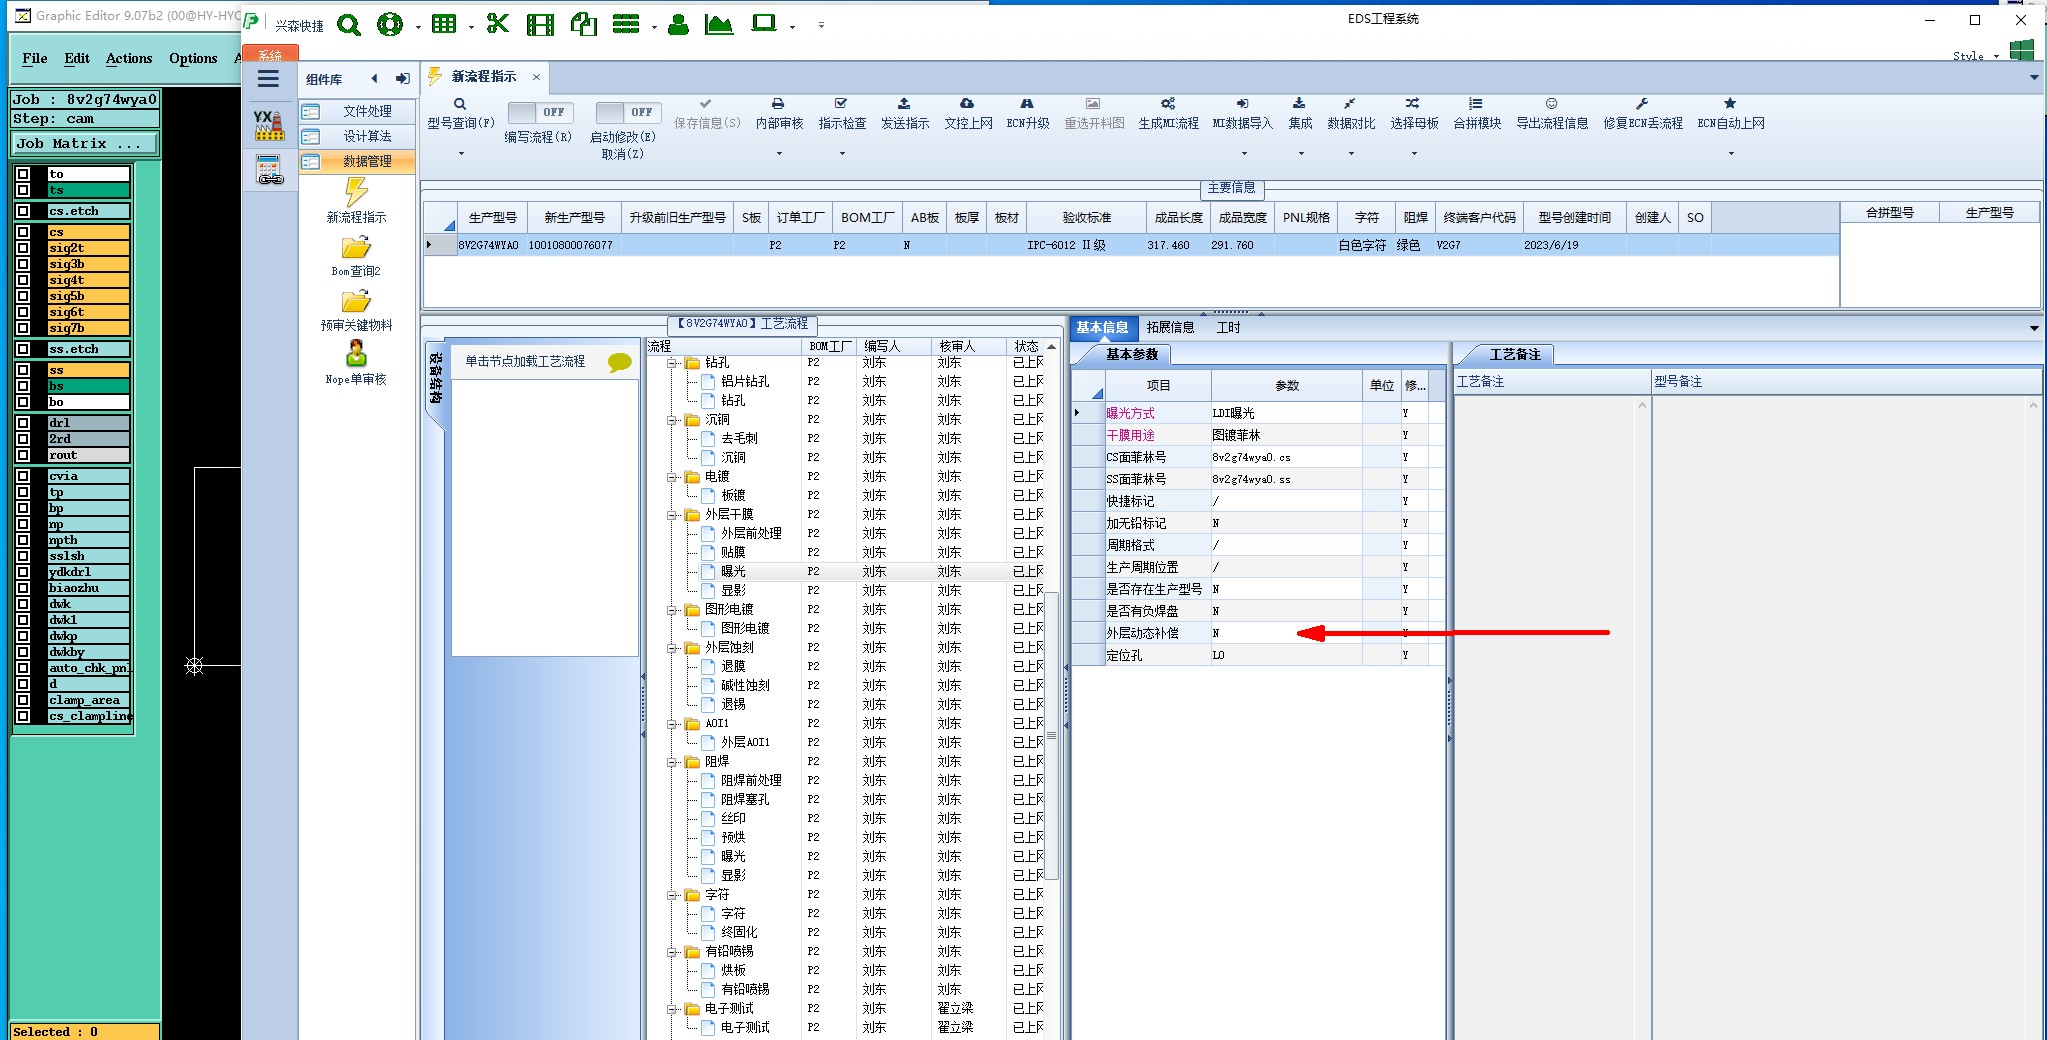Open Options menu in Graphic Editor
Image resolution: width=2047 pixels, height=1040 pixels.
(193, 58)
